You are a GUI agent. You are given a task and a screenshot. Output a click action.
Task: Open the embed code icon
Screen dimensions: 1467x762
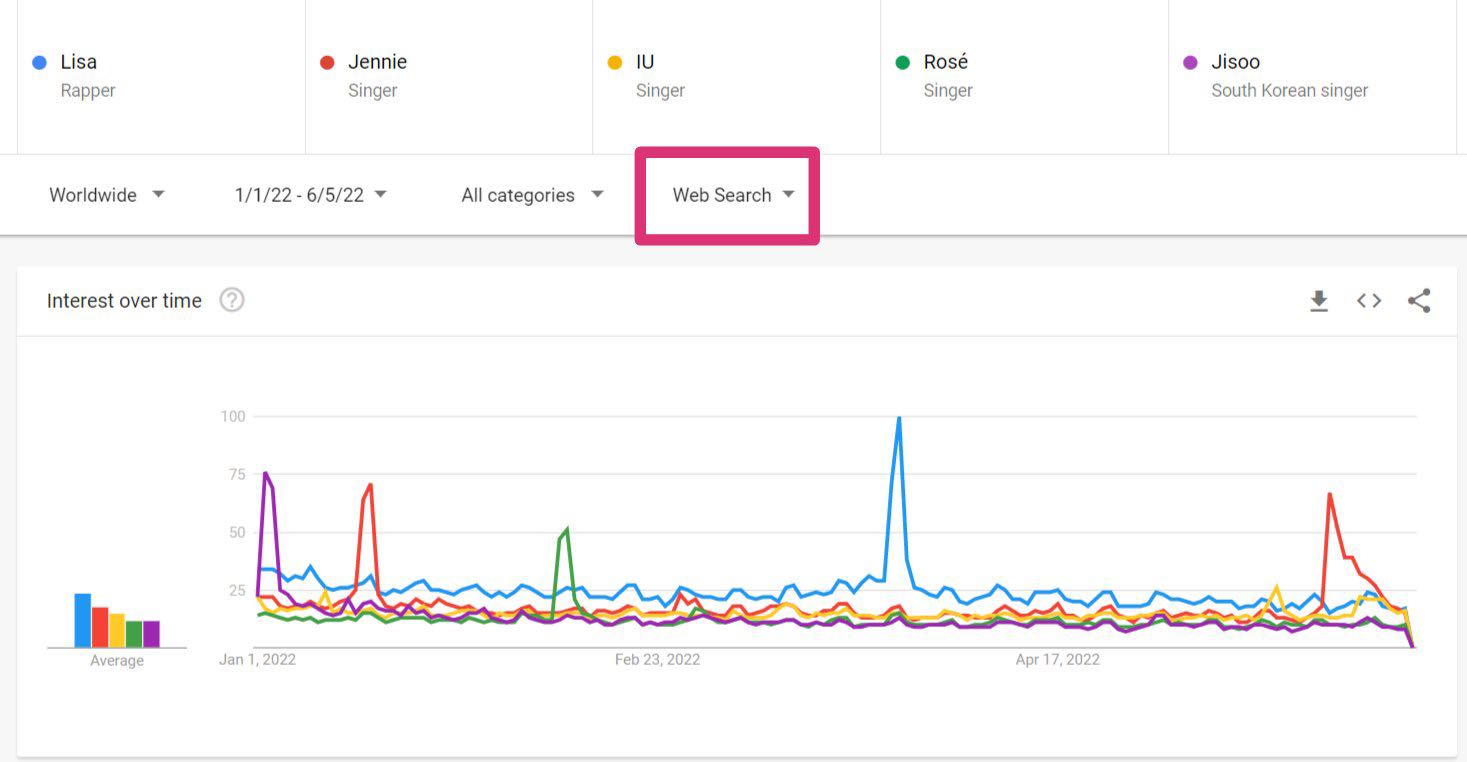(x=1369, y=301)
